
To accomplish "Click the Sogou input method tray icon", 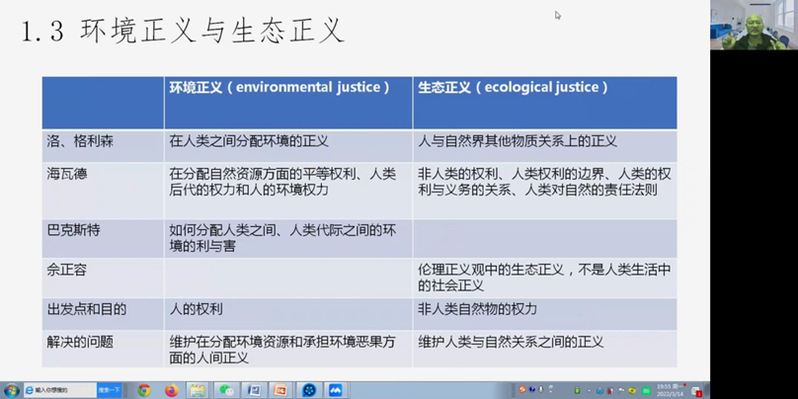I will click(x=523, y=389).
